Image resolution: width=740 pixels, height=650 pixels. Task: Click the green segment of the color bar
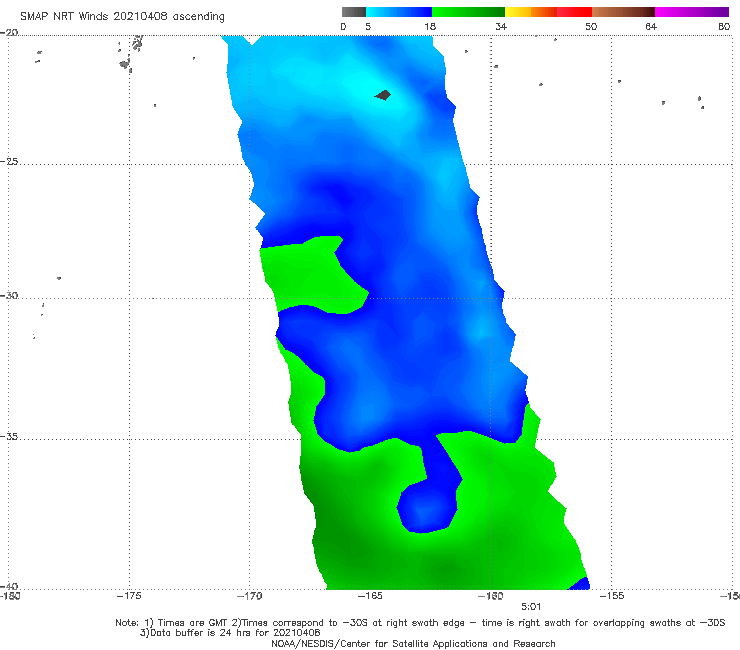[x=469, y=12]
